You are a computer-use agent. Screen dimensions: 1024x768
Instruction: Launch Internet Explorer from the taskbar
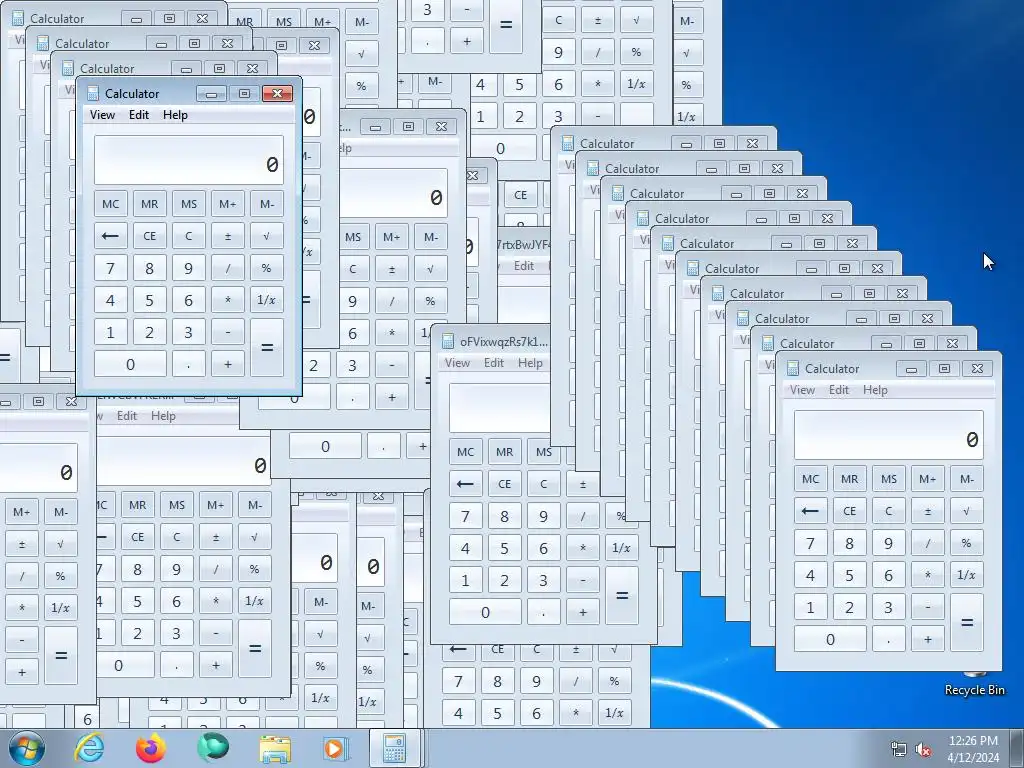point(89,748)
